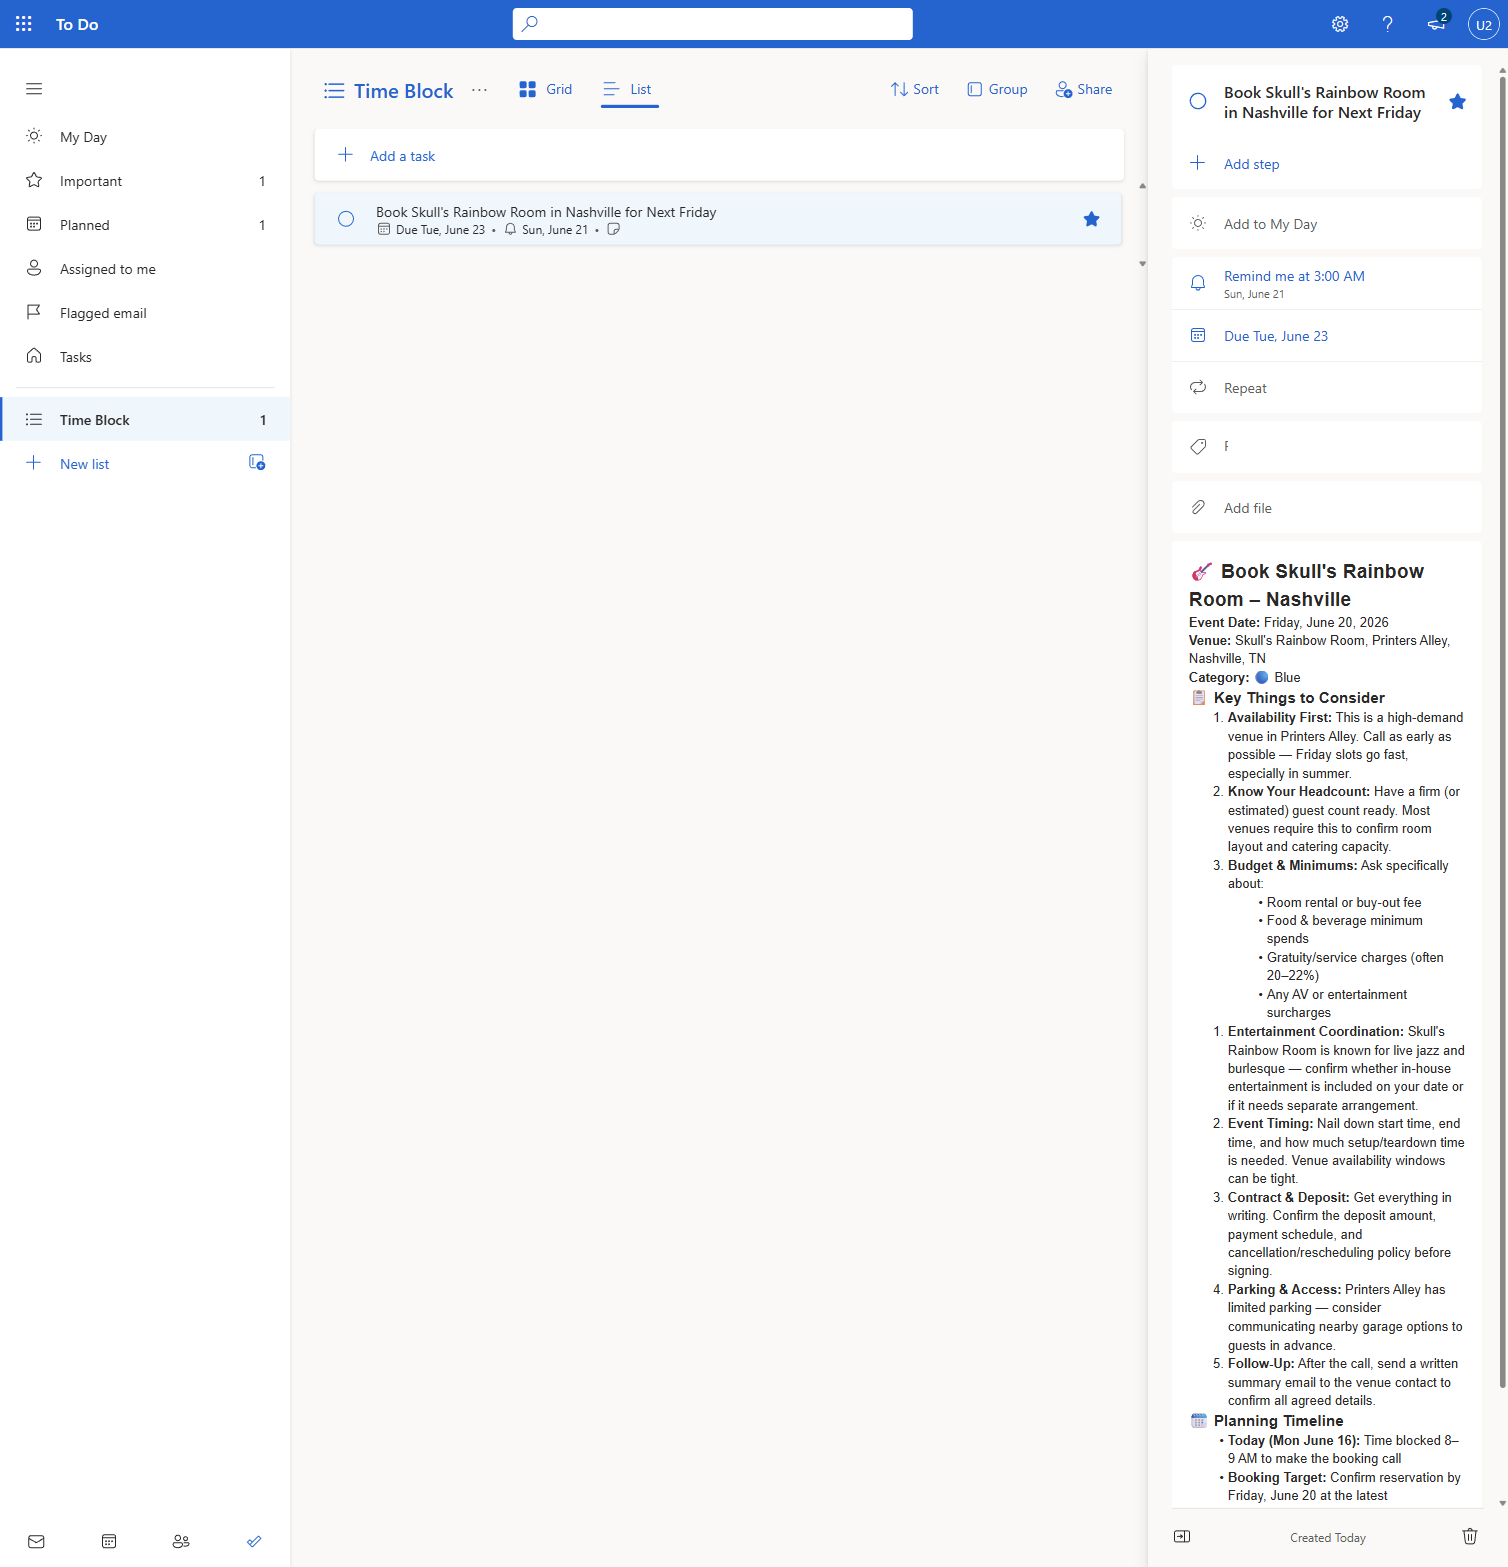The width and height of the screenshot is (1508, 1567).
Task: Switch to Grid view
Action: [546, 89]
